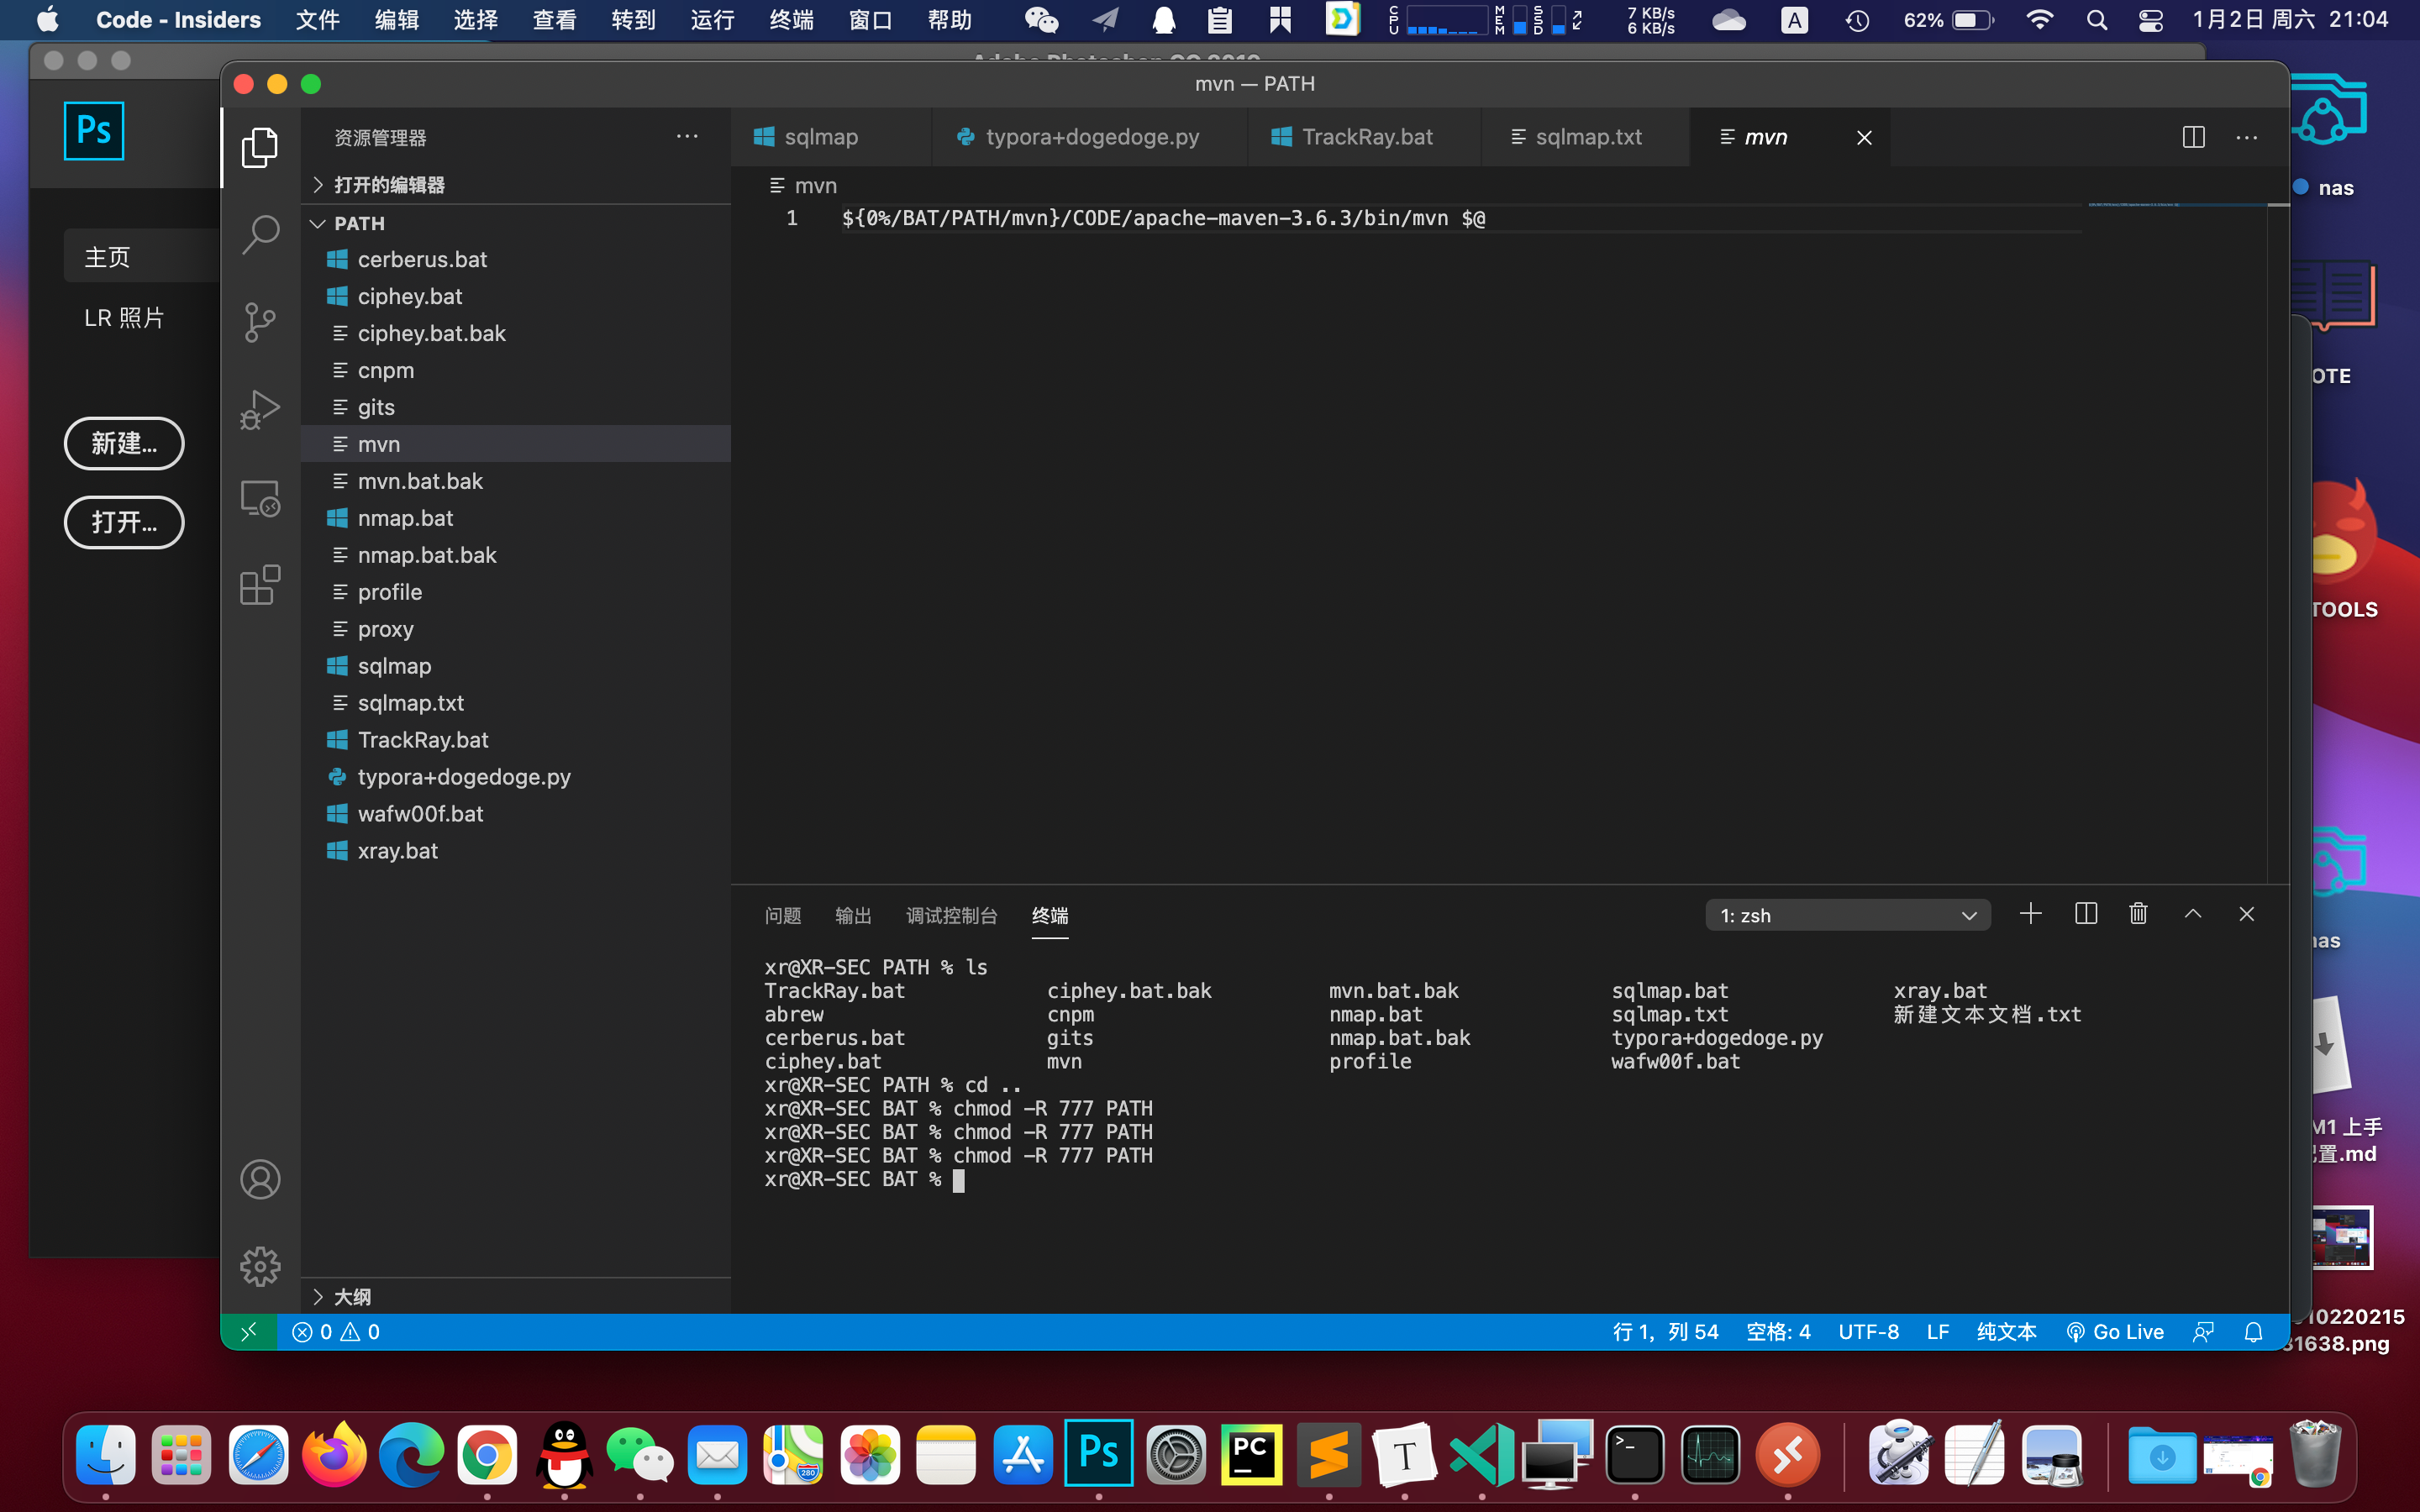Click the feedback icon in status bar
Image resolution: width=2420 pixels, height=1512 pixels.
tap(2203, 1332)
